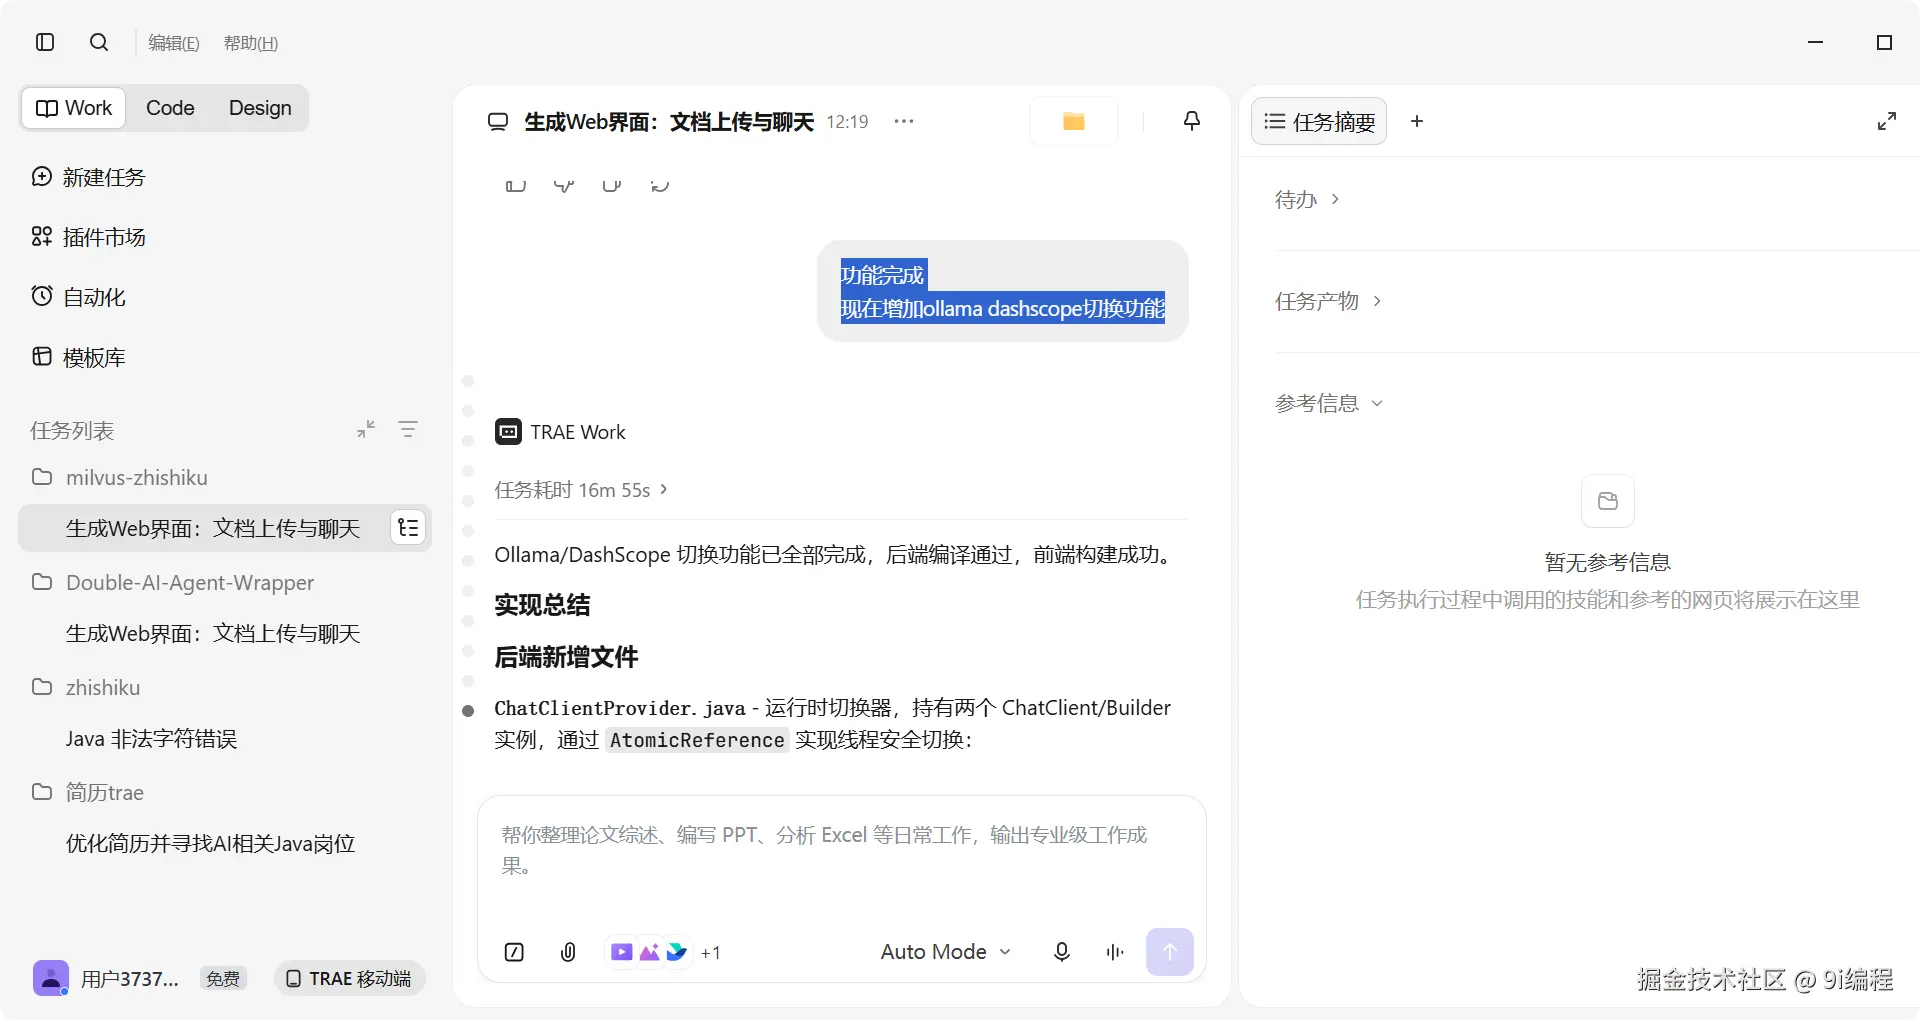This screenshot has width=1920, height=1020.
Task: Click the 新建任务 plus icon
Action: 42,177
